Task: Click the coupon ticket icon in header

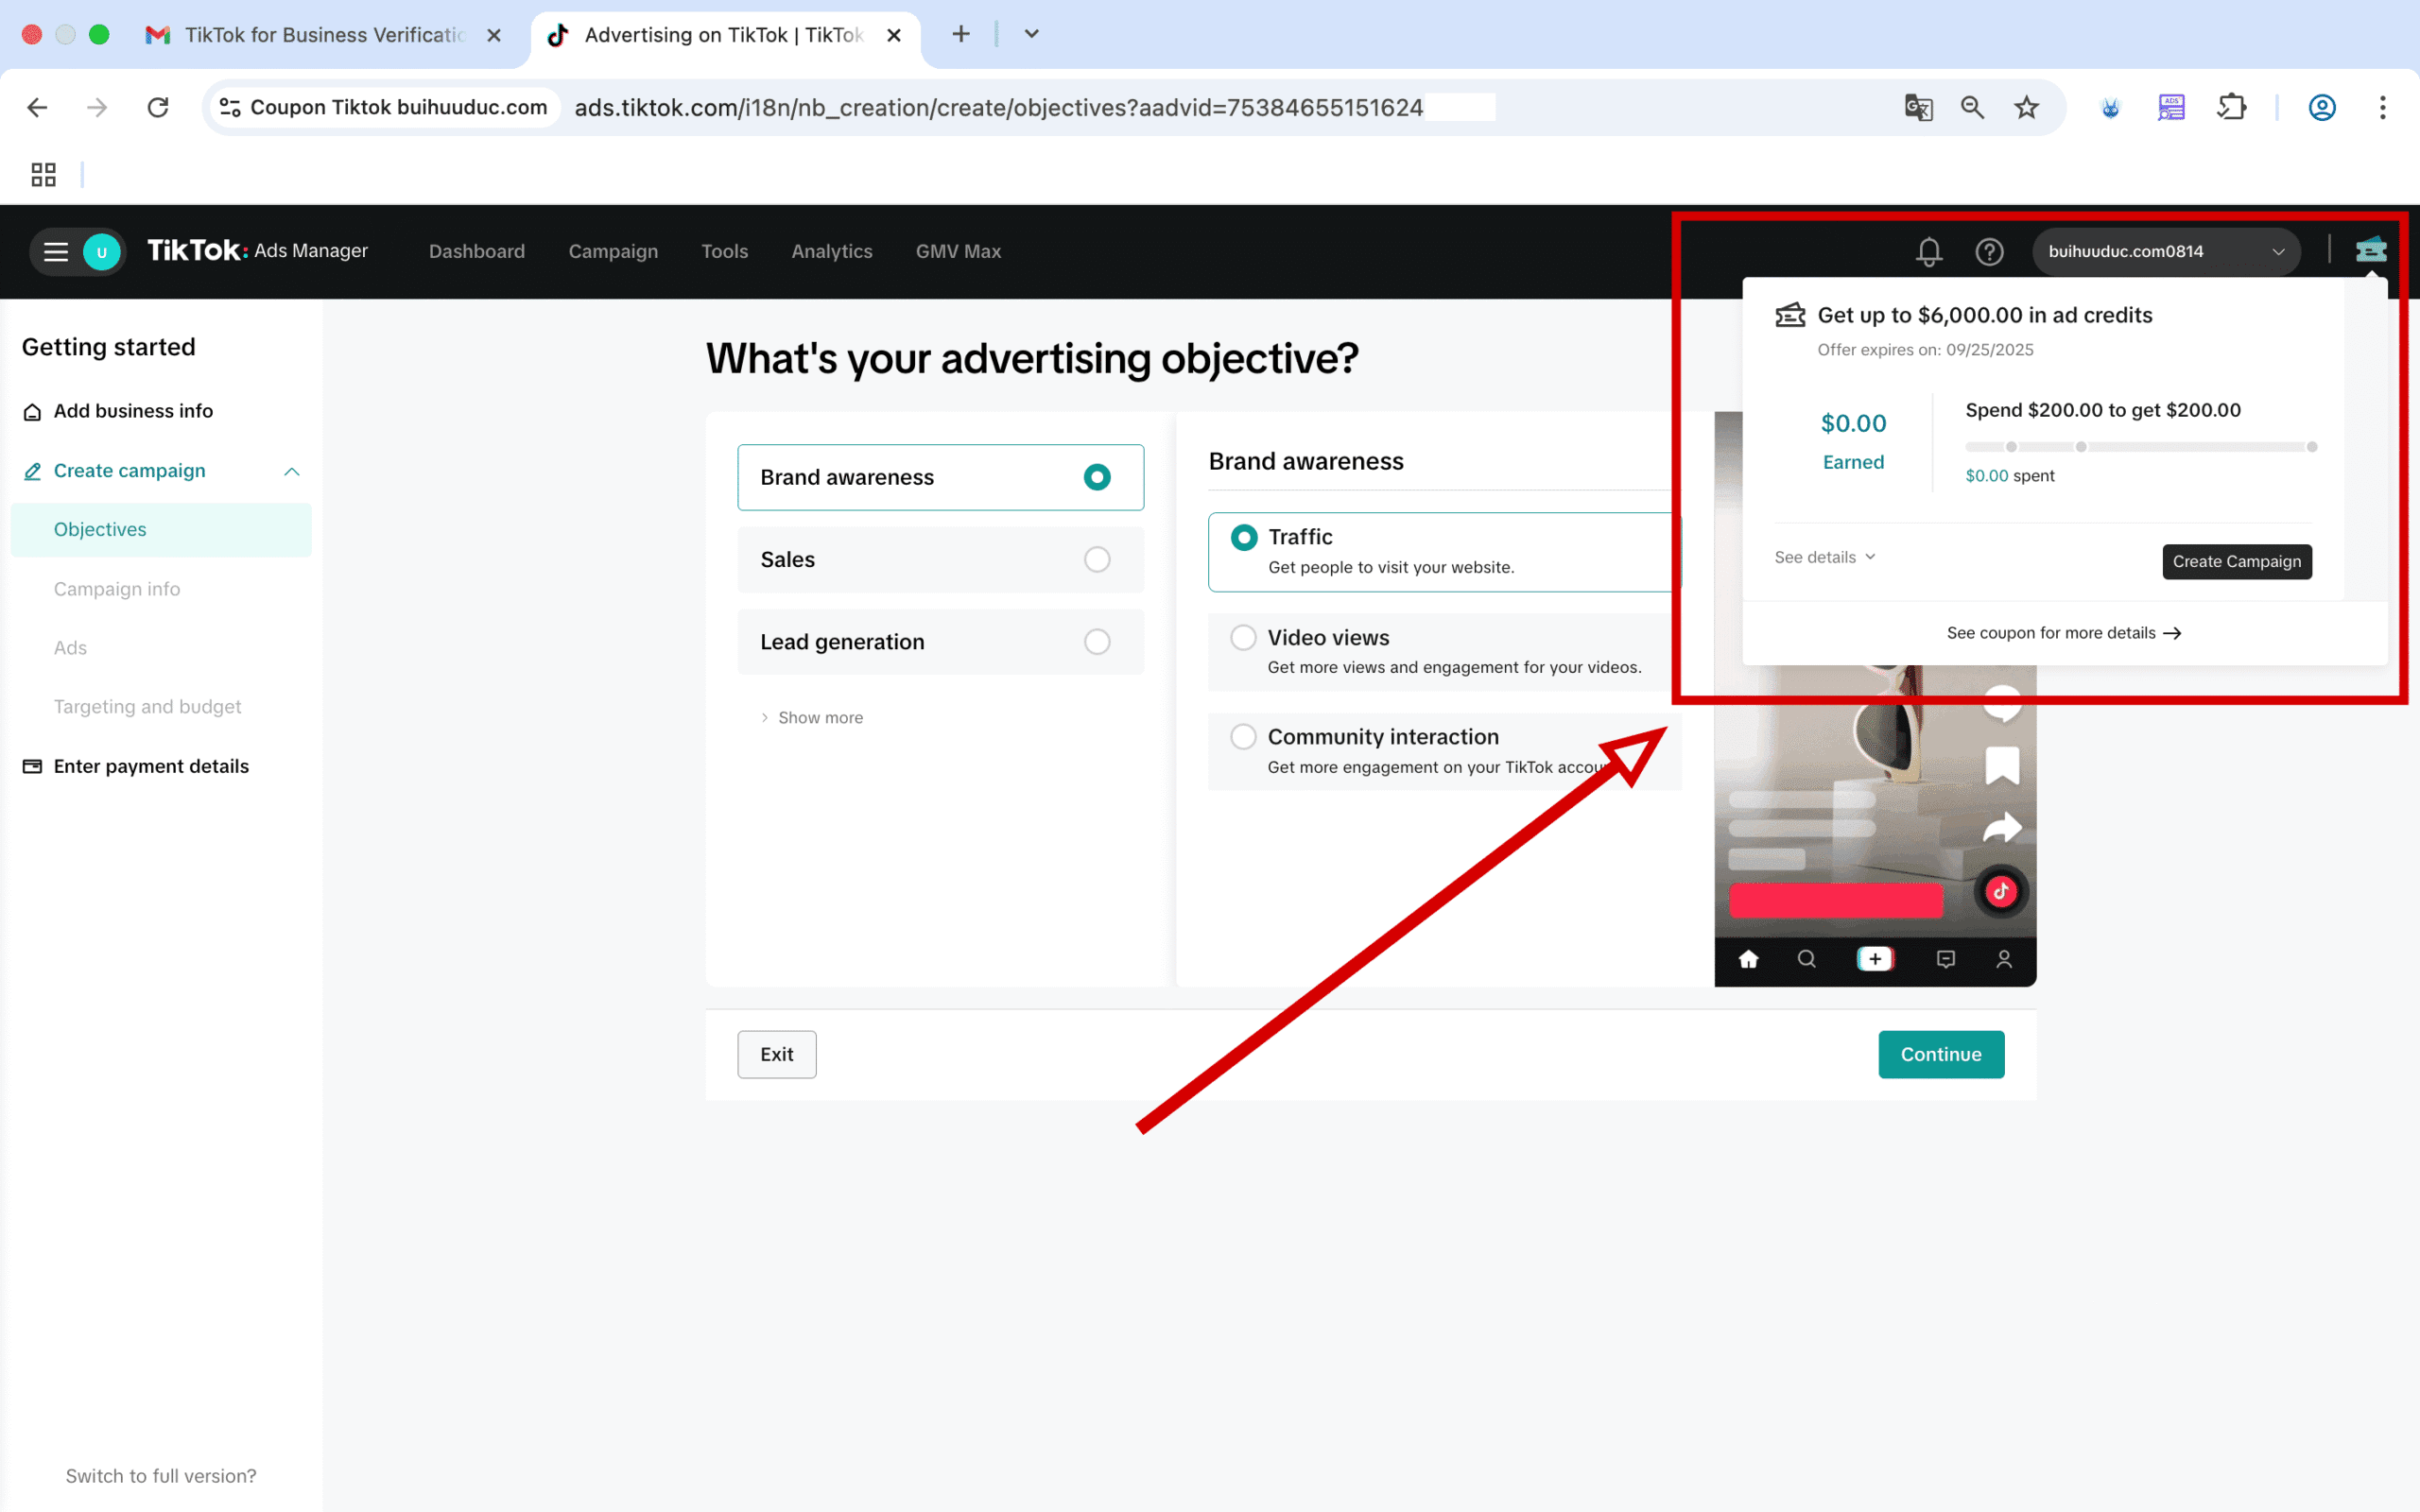Action: (x=2370, y=250)
